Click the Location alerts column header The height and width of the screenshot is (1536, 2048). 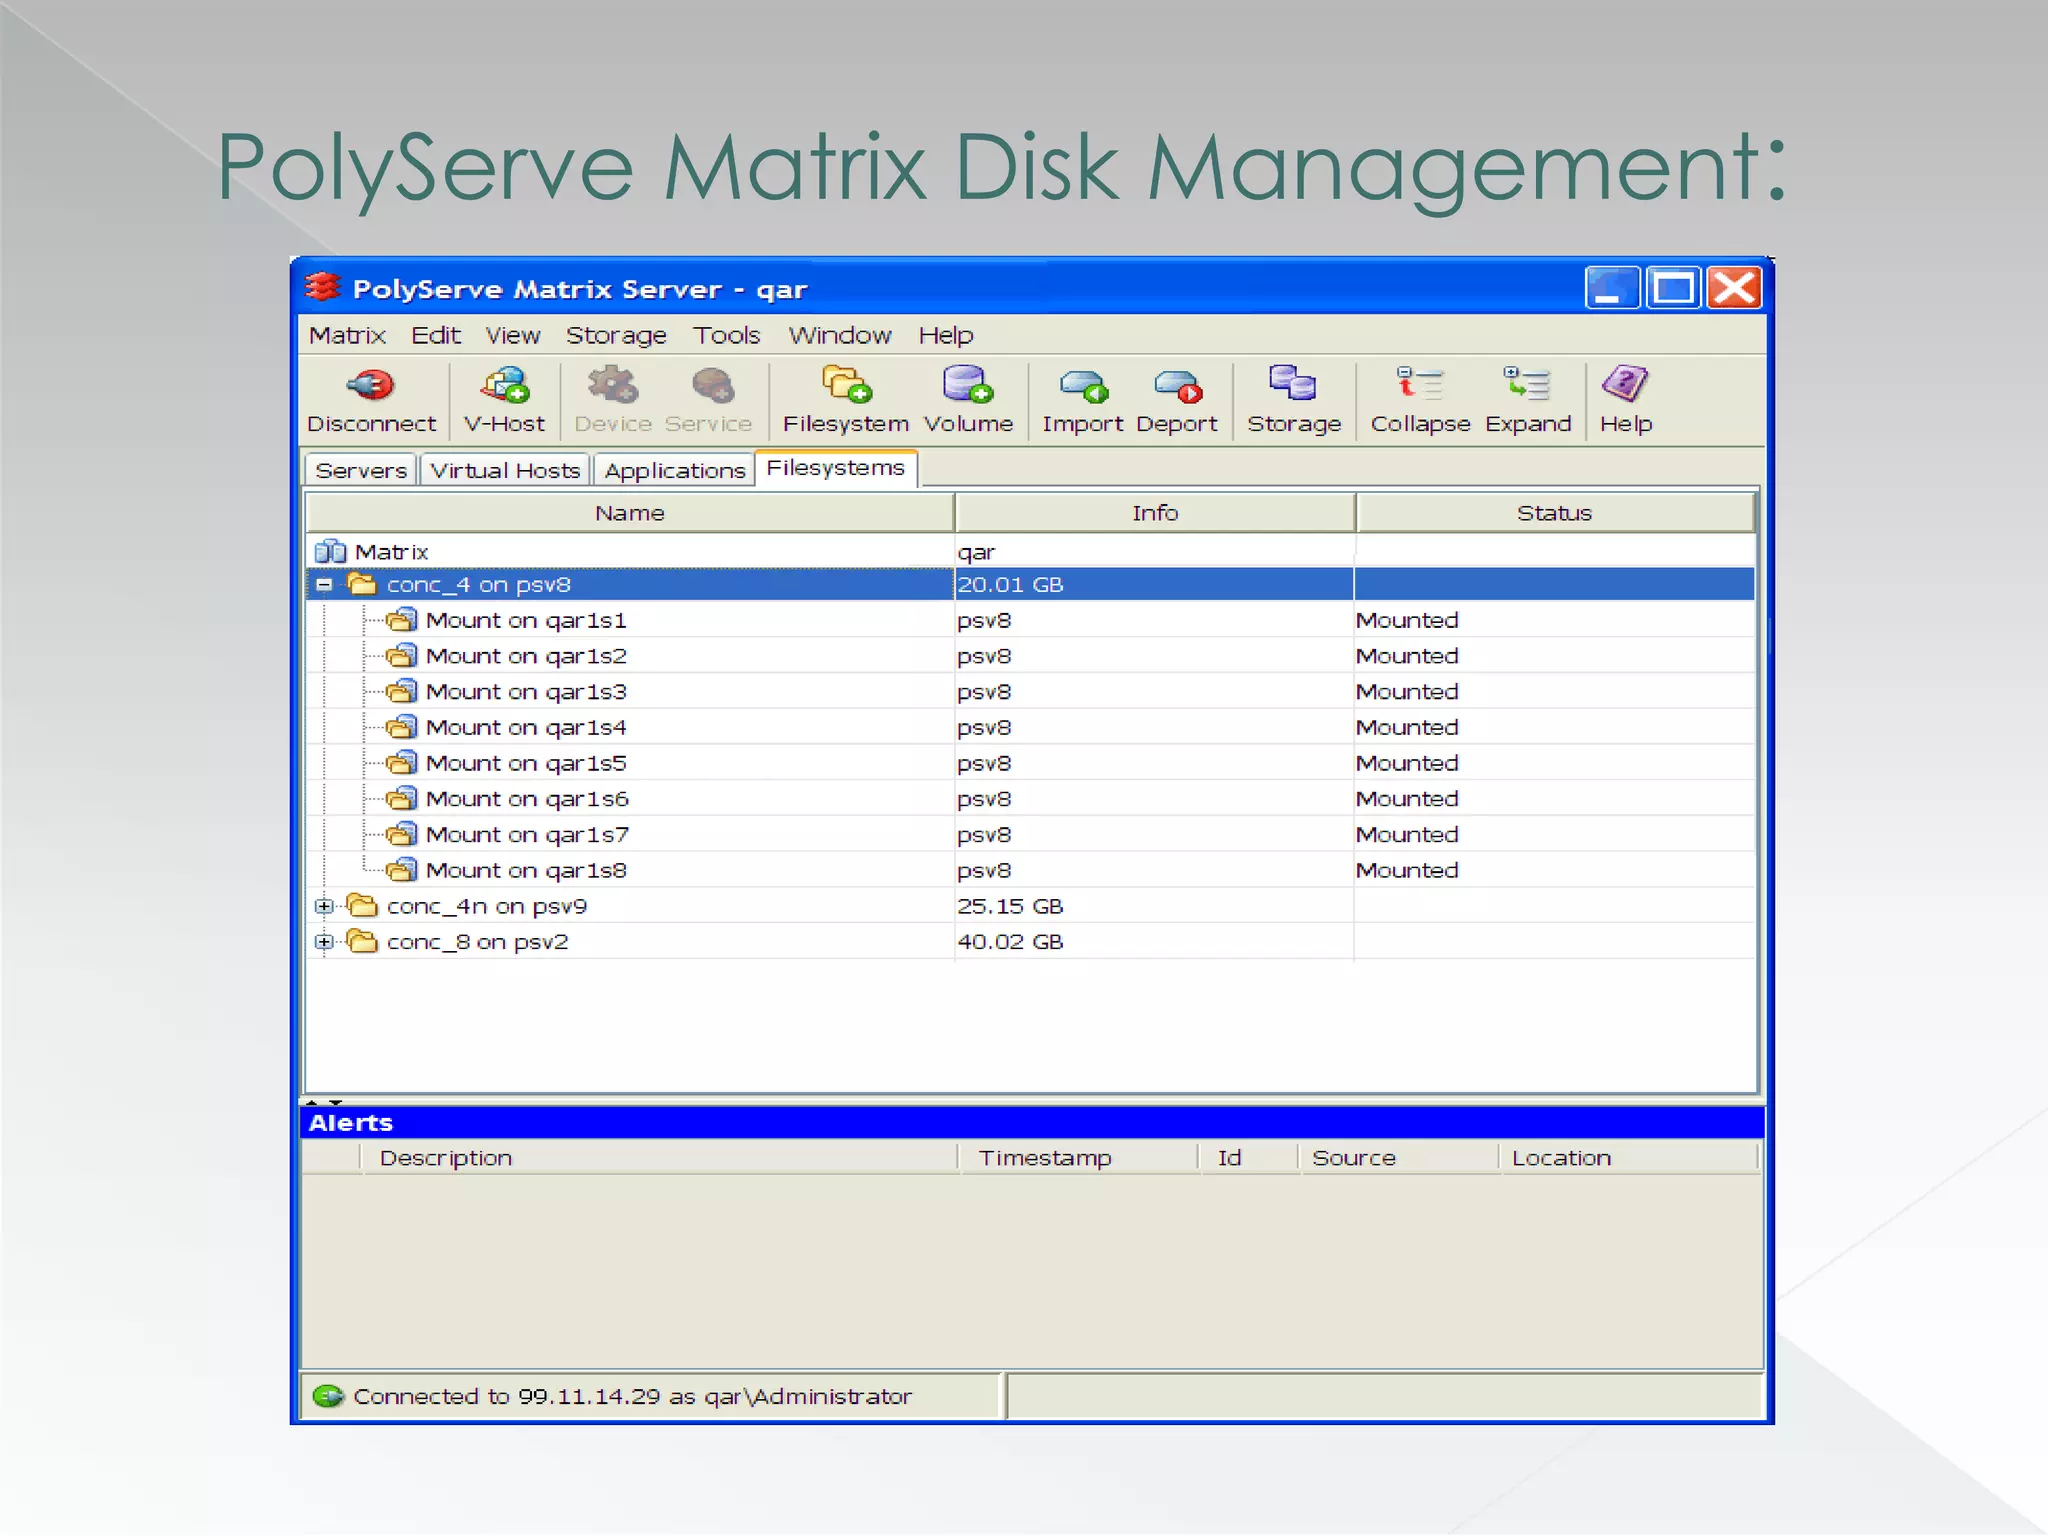1628,1158
